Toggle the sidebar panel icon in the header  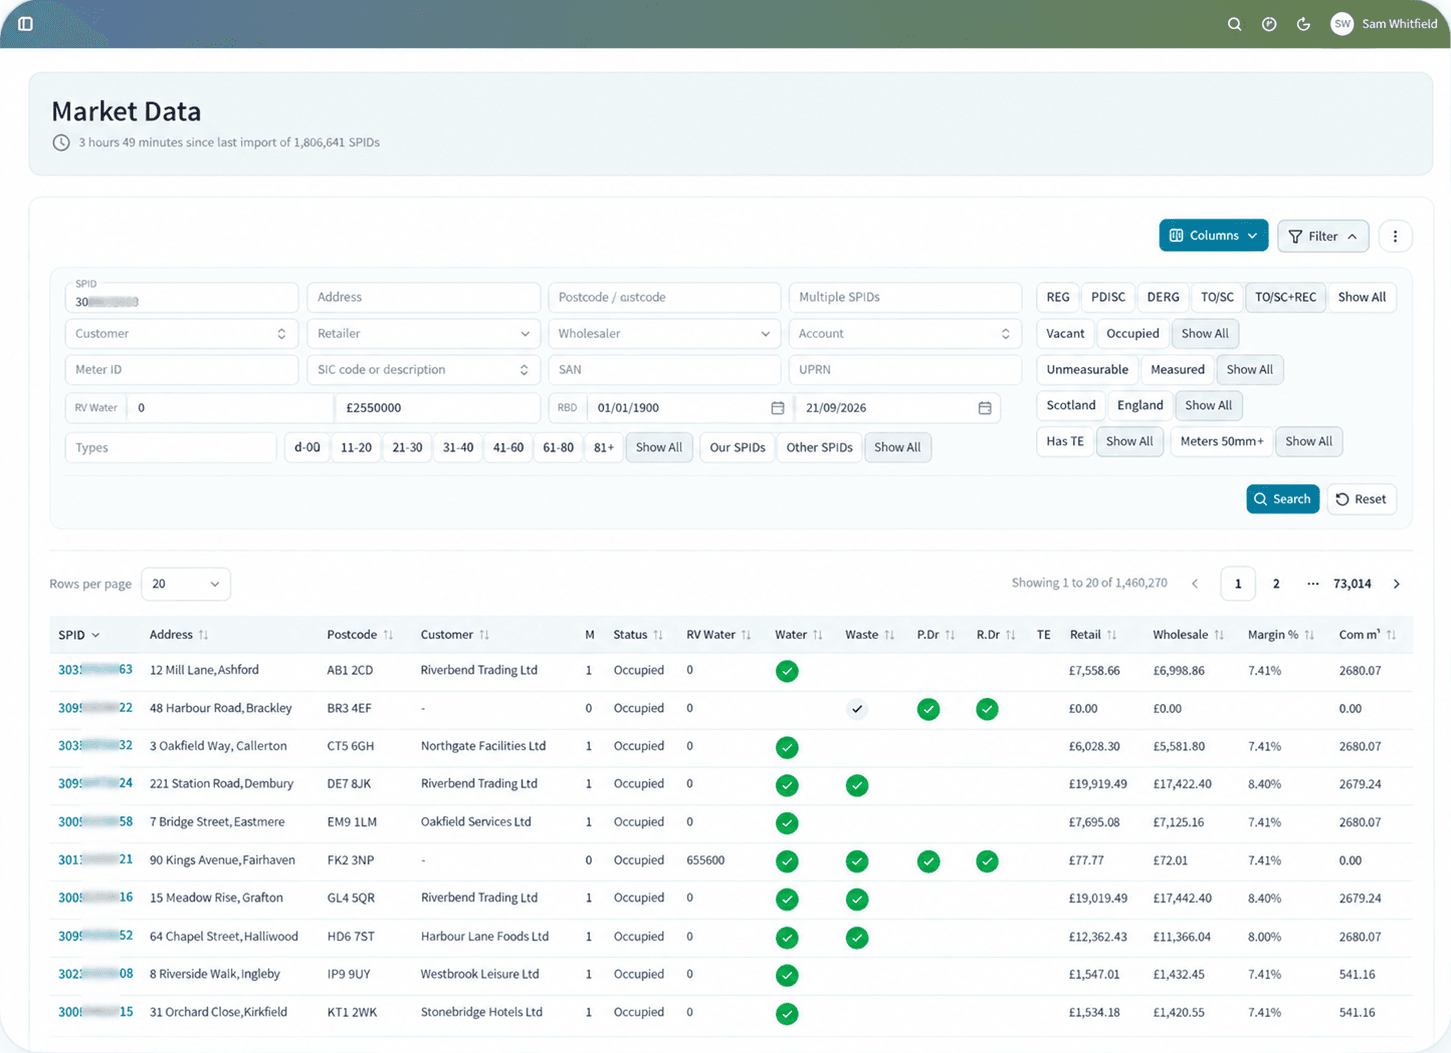(x=26, y=24)
